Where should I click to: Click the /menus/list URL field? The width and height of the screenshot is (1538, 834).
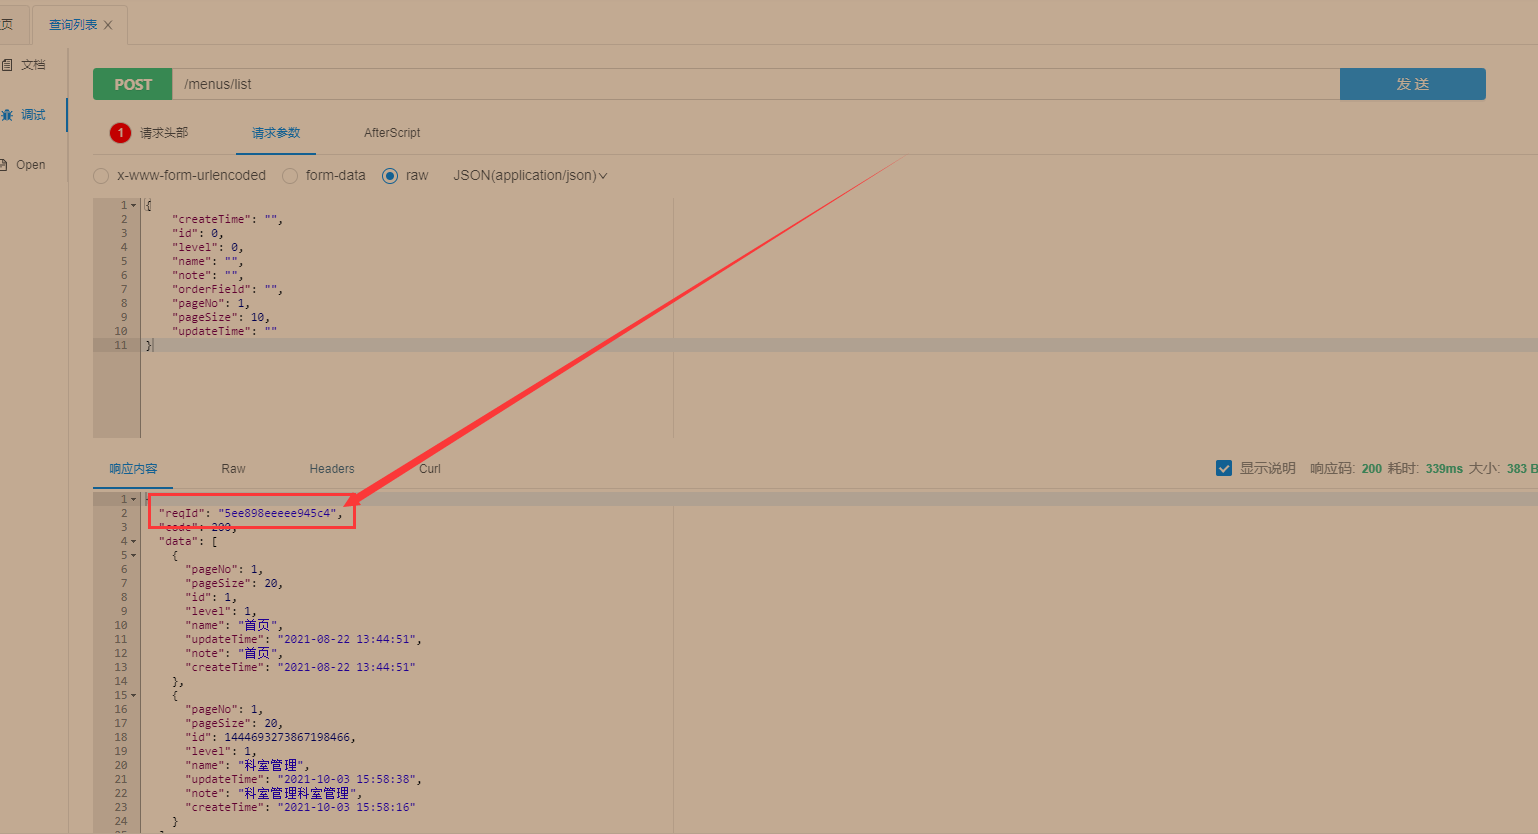click(x=756, y=84)
